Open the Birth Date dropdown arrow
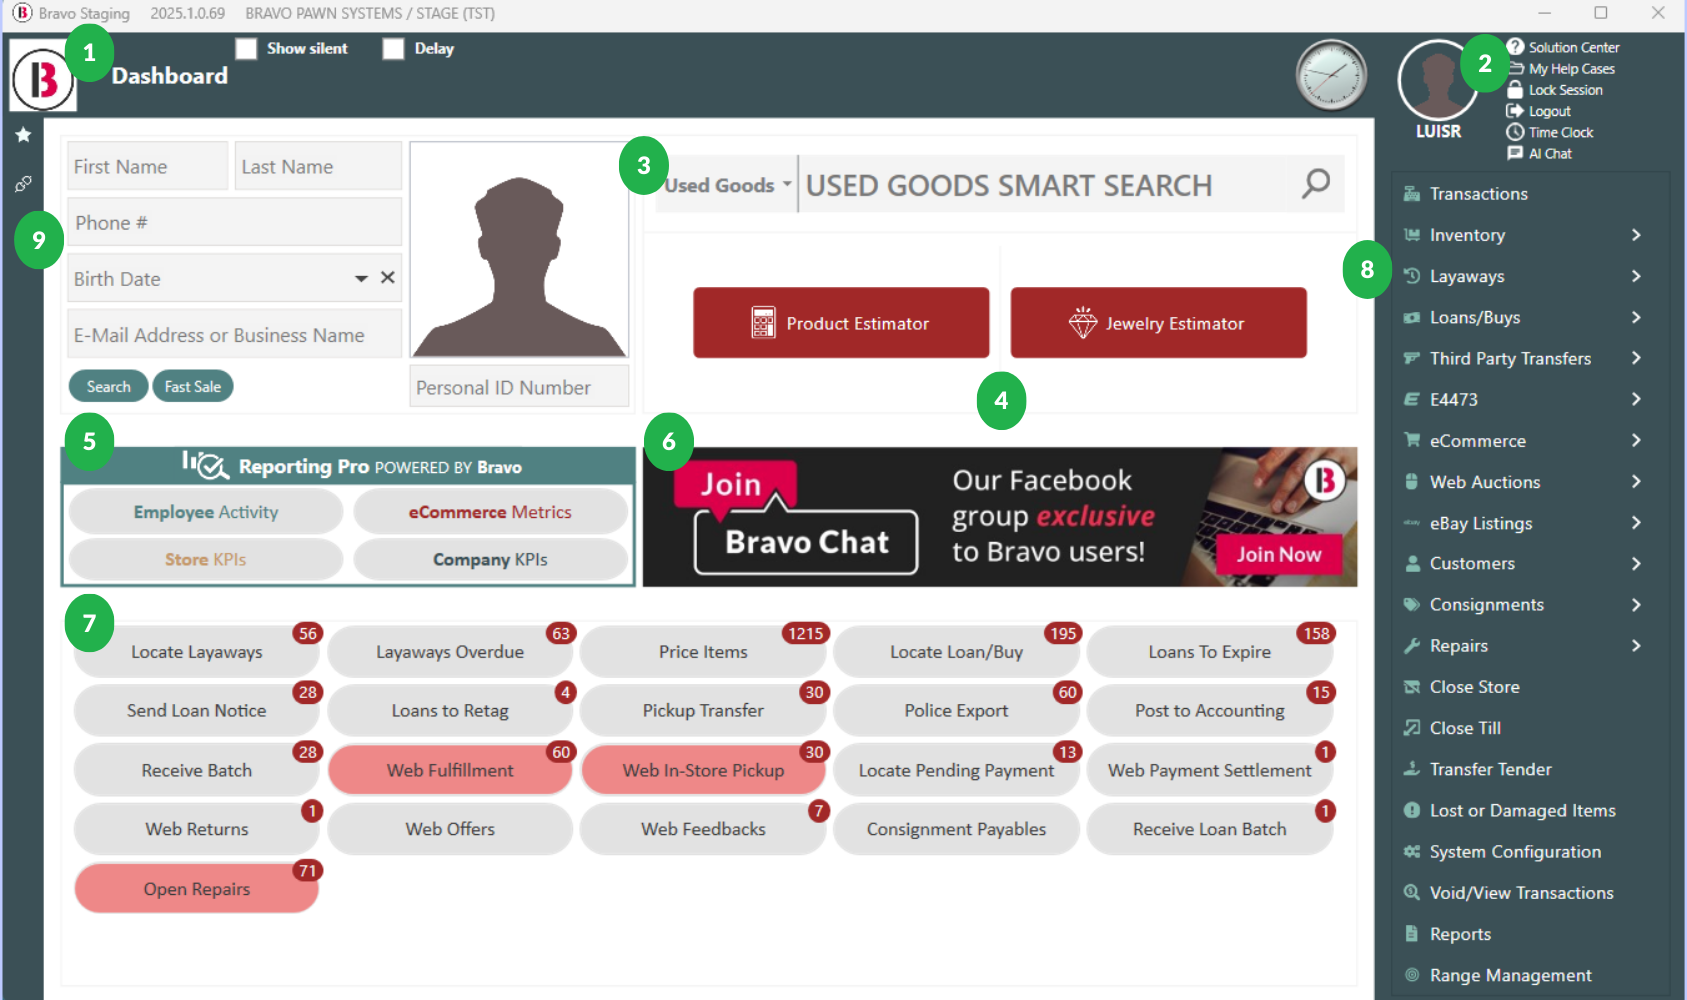1687x1000 pixels. [x=361, y=279]
